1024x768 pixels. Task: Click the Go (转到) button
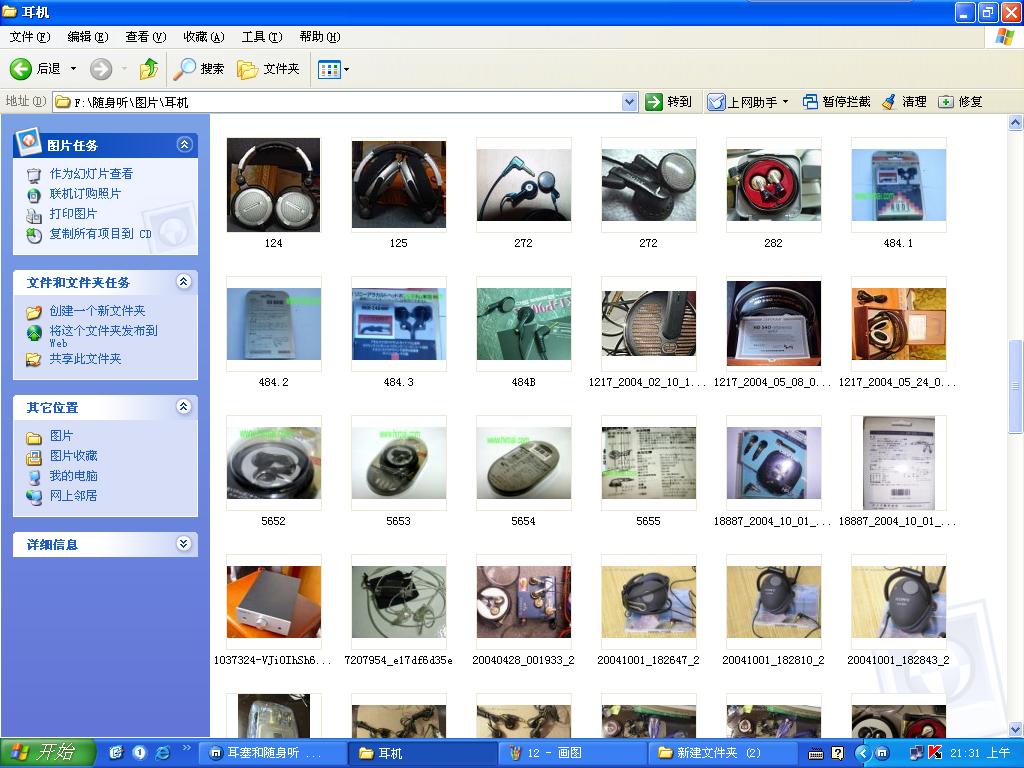(668, 102)
